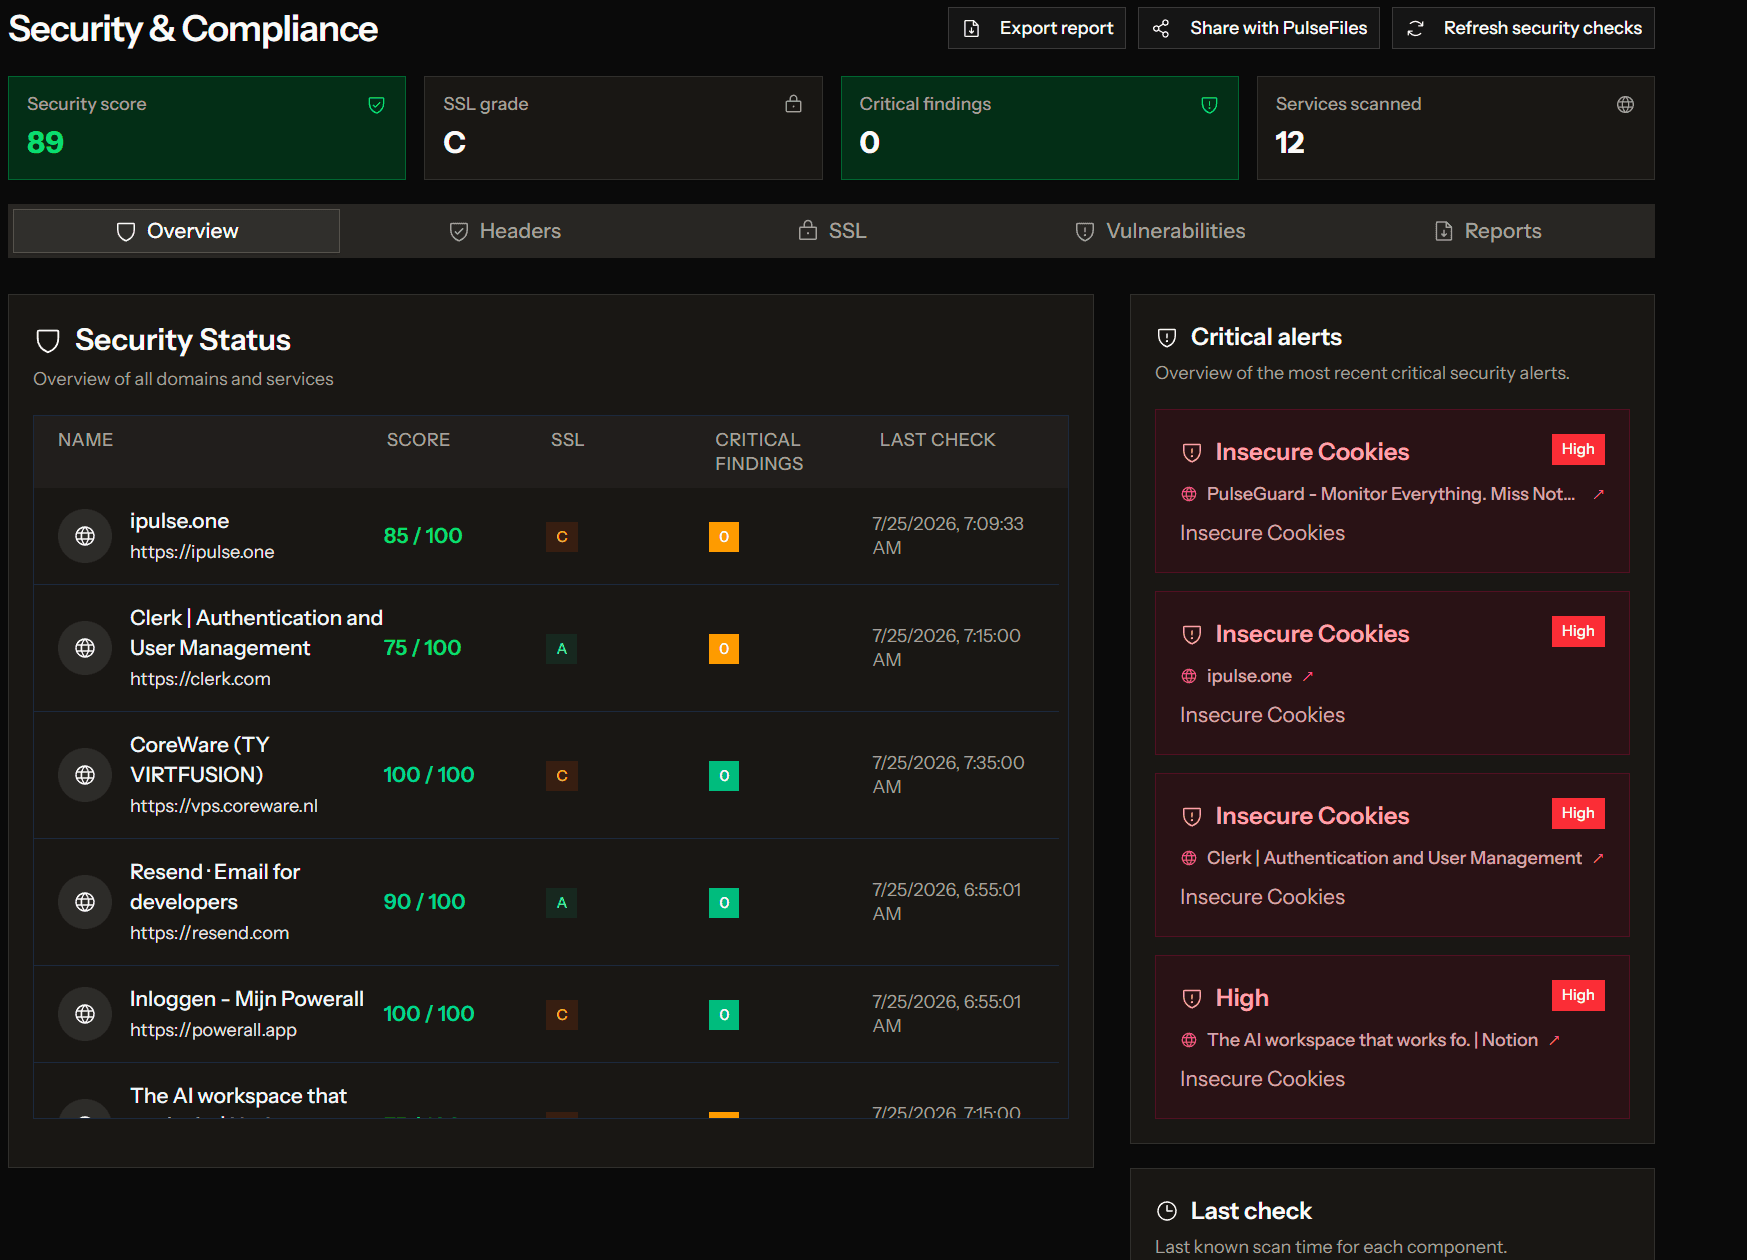
Task: Click the shield icon on Critical findings card
Action: click(1210, 105)
